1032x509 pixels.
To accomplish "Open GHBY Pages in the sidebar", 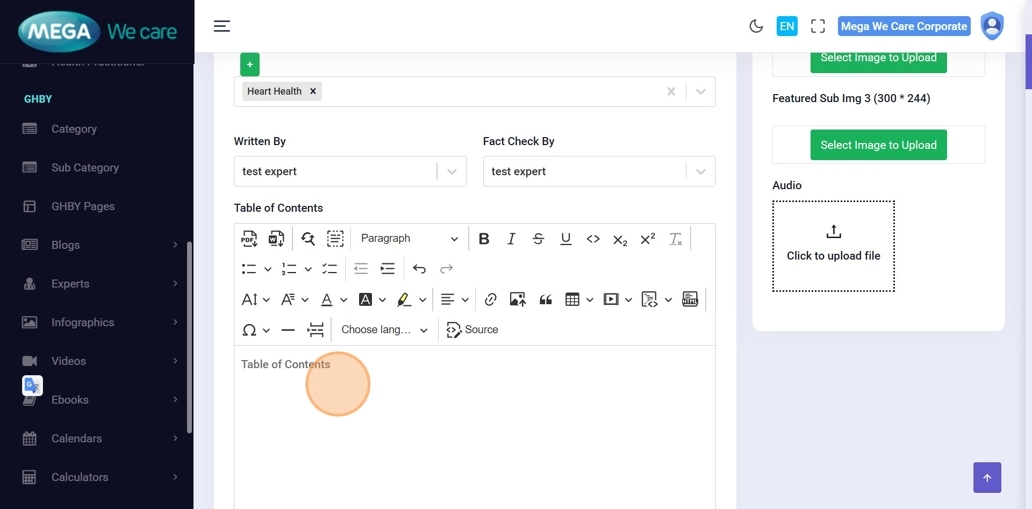I will [83, 206].
